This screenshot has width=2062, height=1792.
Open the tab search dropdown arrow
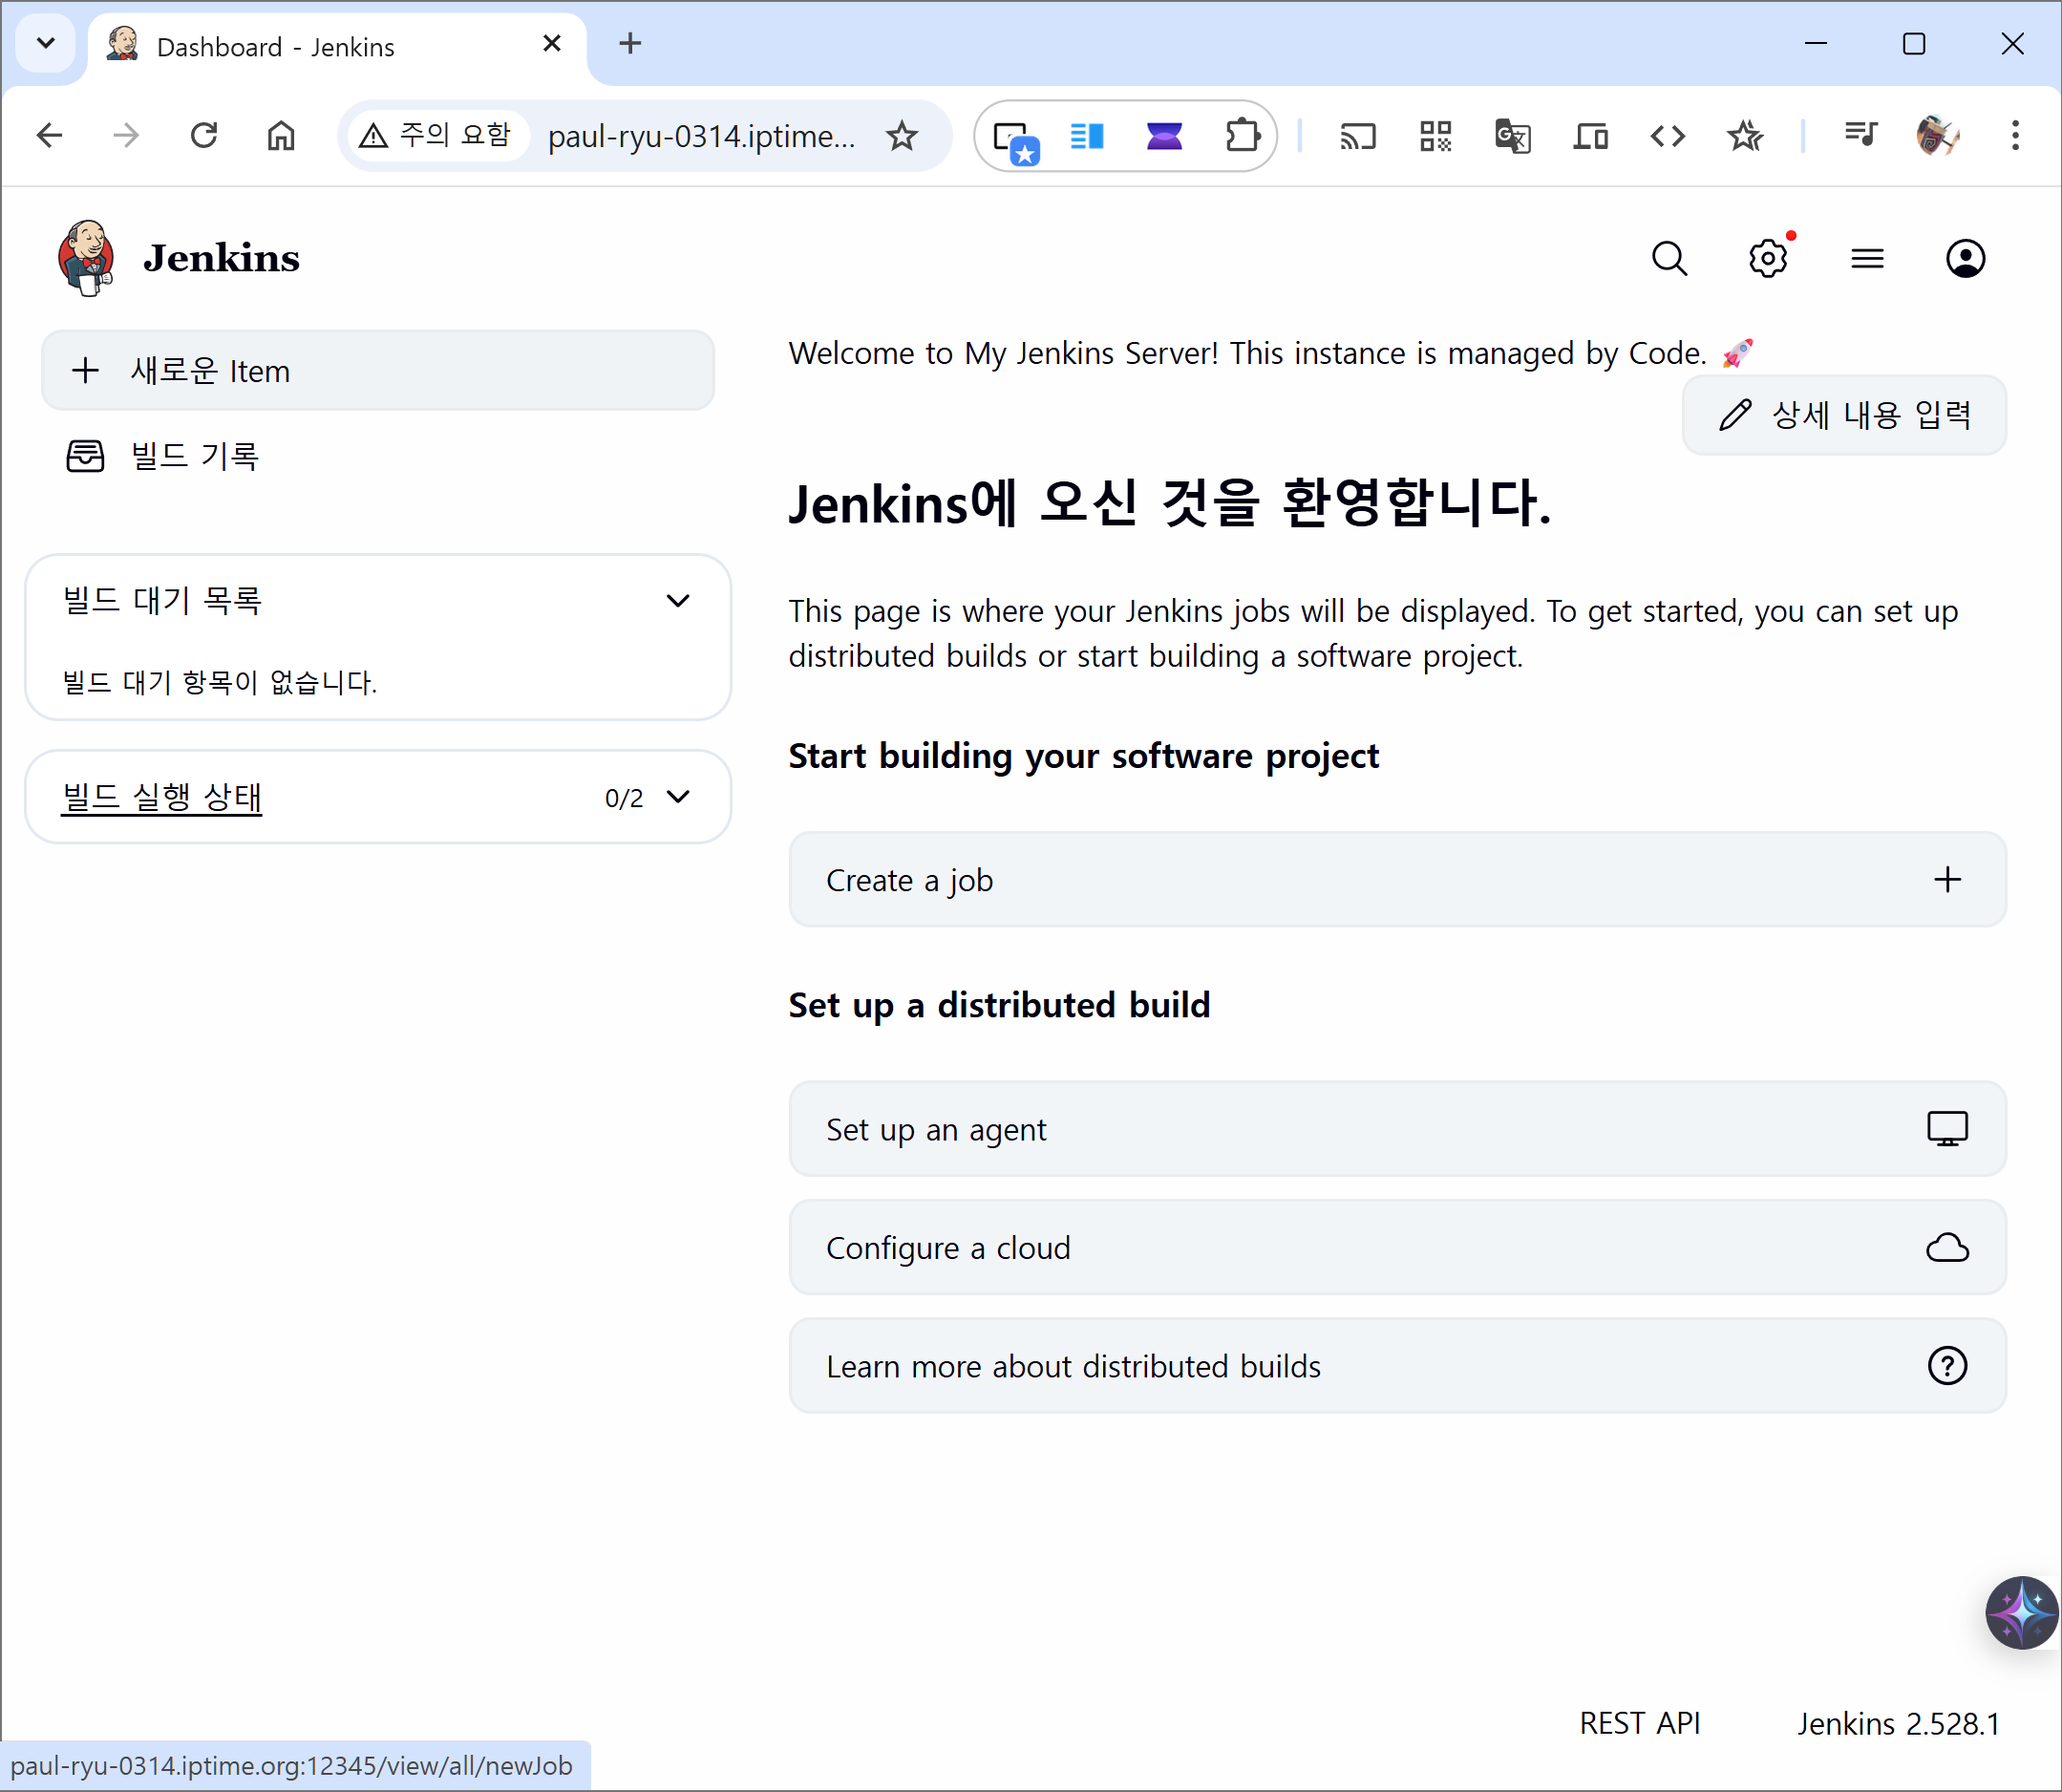pyautogui.click(x=45, y=44)
